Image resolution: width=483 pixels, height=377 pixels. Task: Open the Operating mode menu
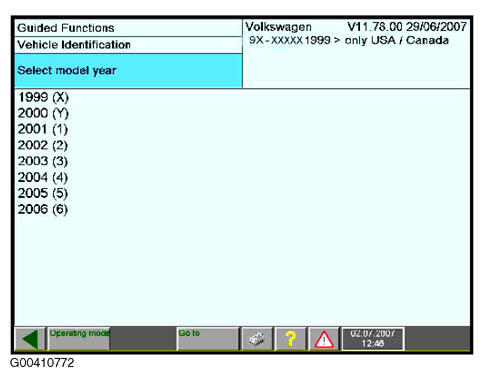pos(79,339)
